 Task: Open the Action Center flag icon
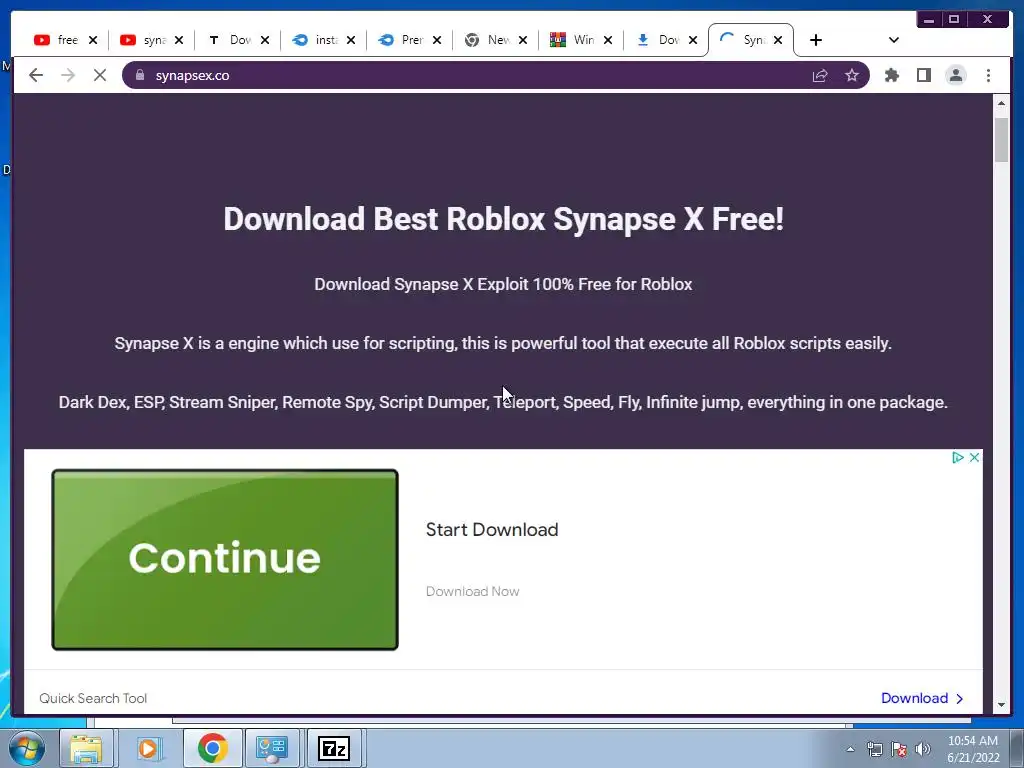click(x=899, y=750)
